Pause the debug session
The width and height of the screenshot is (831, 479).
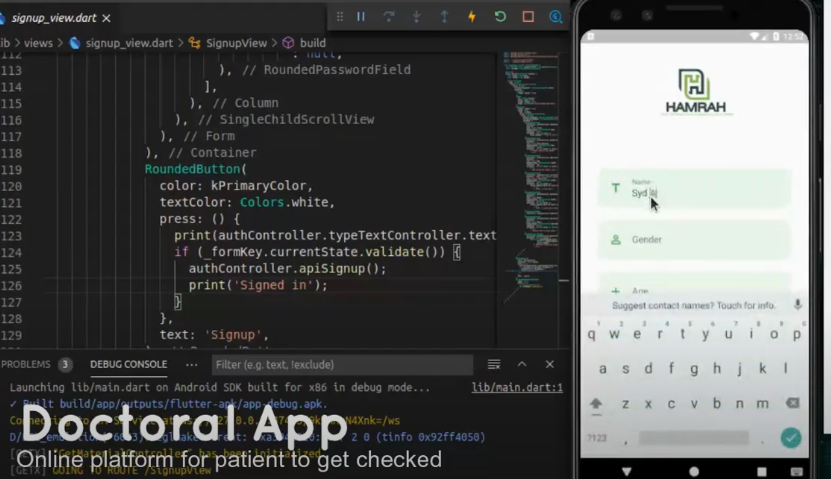[x=361, y=17]
